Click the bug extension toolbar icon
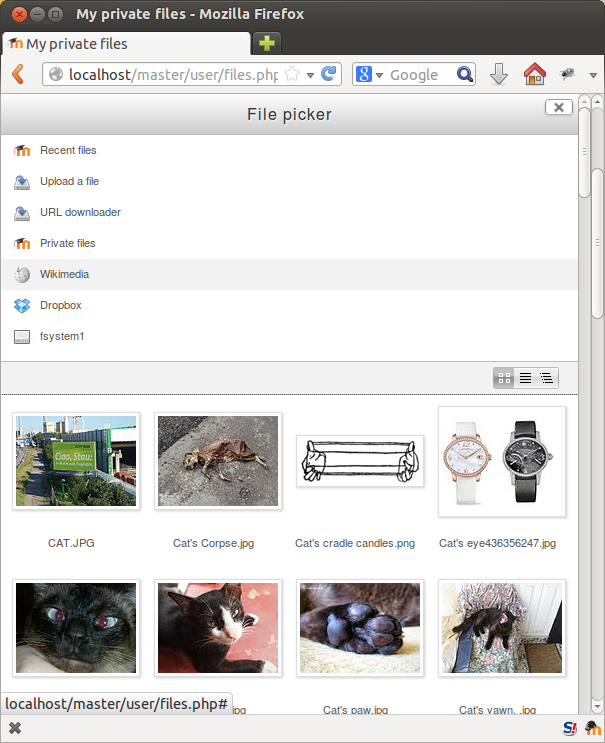The image size is (605, 743). pyautogui.click(x=567, y=73)
